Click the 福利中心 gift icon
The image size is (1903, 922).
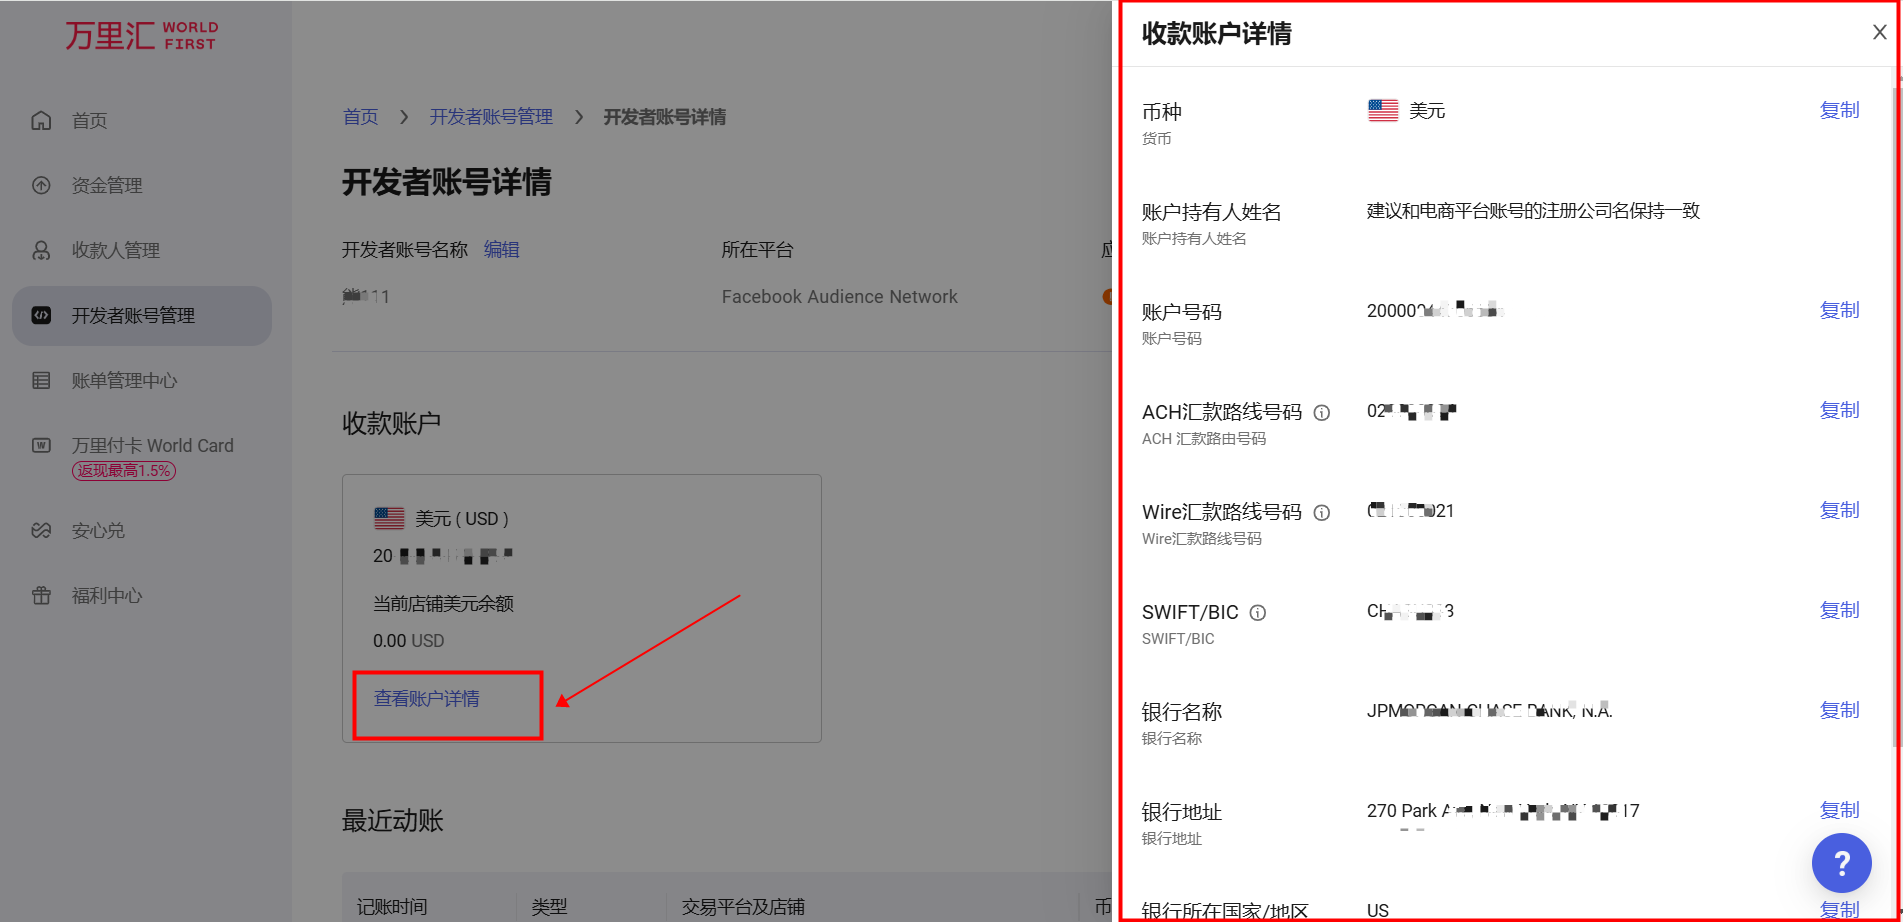pyautogui.click(x=41, y=595)
